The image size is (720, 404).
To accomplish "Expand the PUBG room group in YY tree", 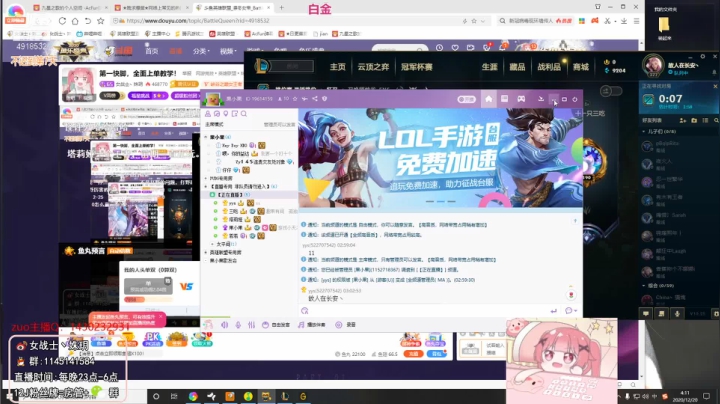I will [206, 178].
